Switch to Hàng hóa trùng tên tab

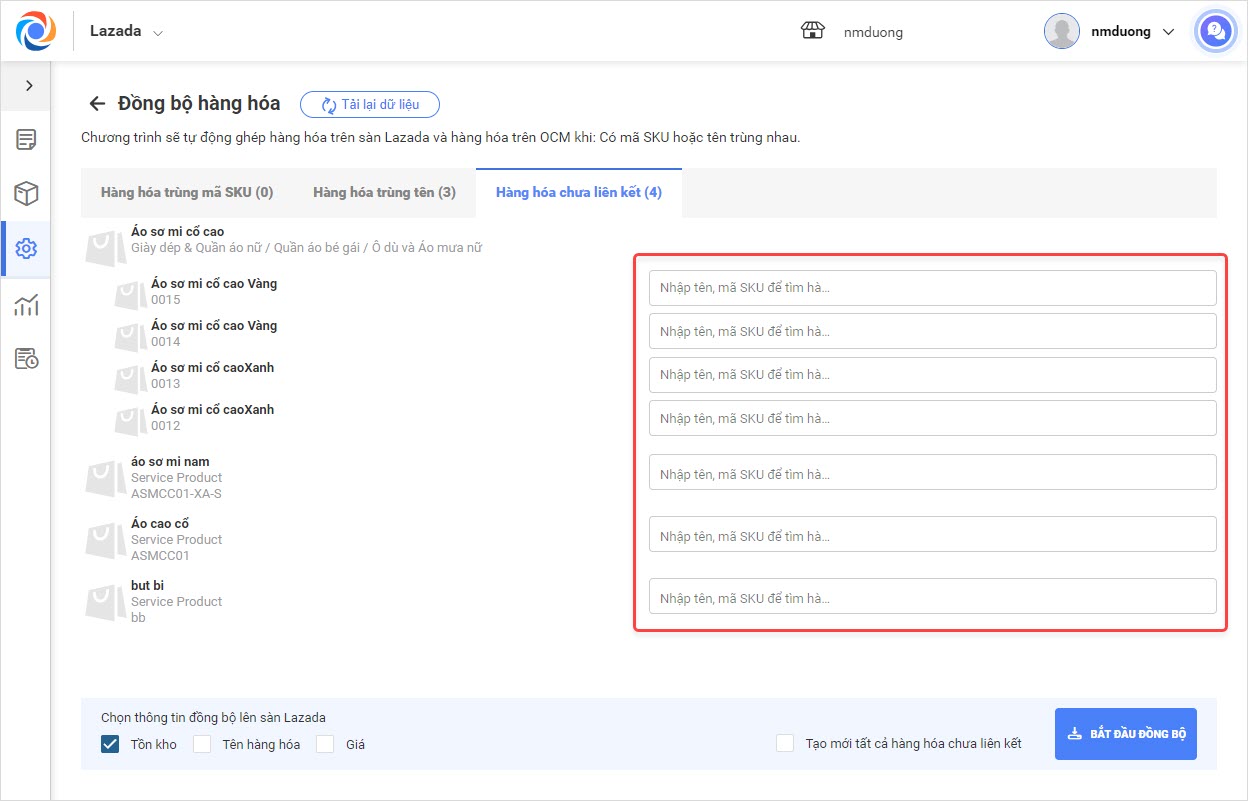[384, 192]
